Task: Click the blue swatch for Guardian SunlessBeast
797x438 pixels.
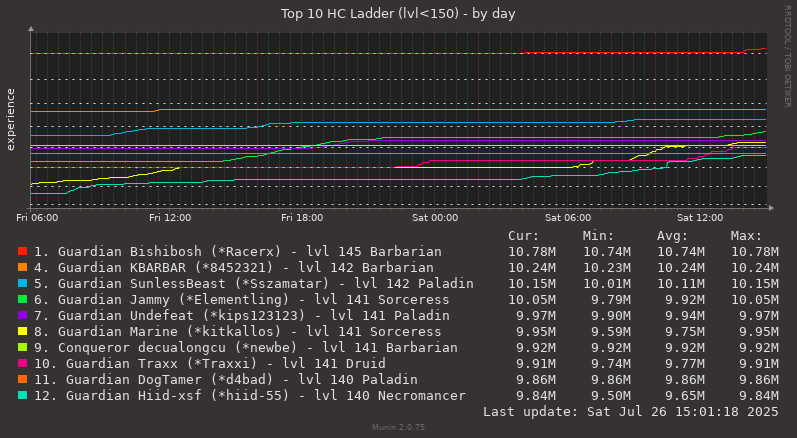Action: tap(22, 283)
